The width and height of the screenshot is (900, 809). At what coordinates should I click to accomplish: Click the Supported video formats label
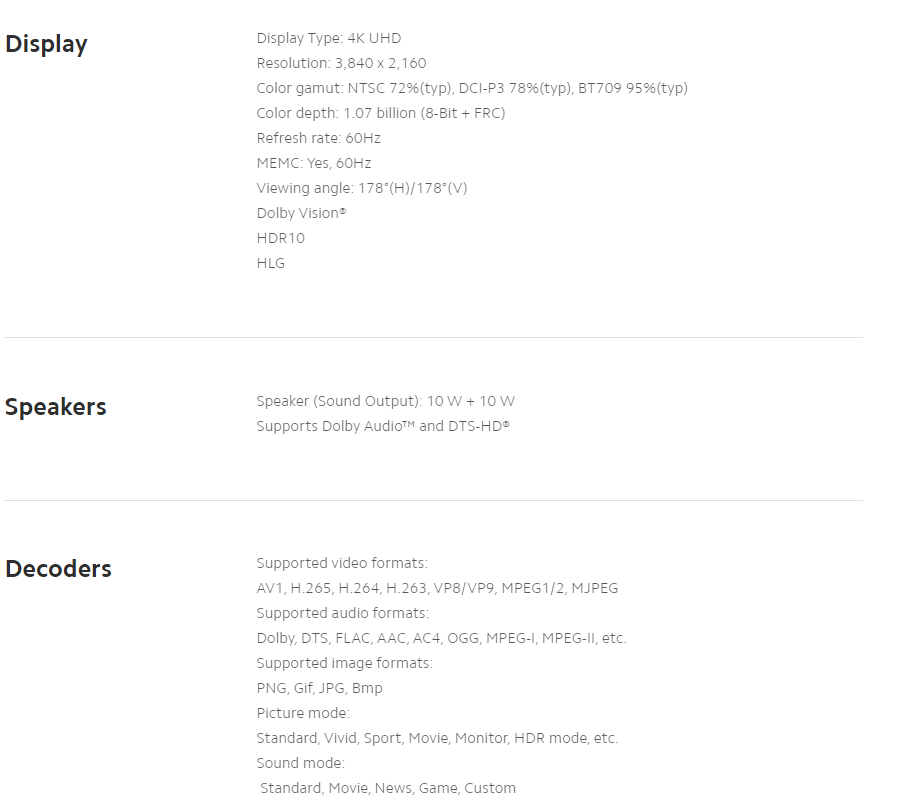tap(341, 563)
